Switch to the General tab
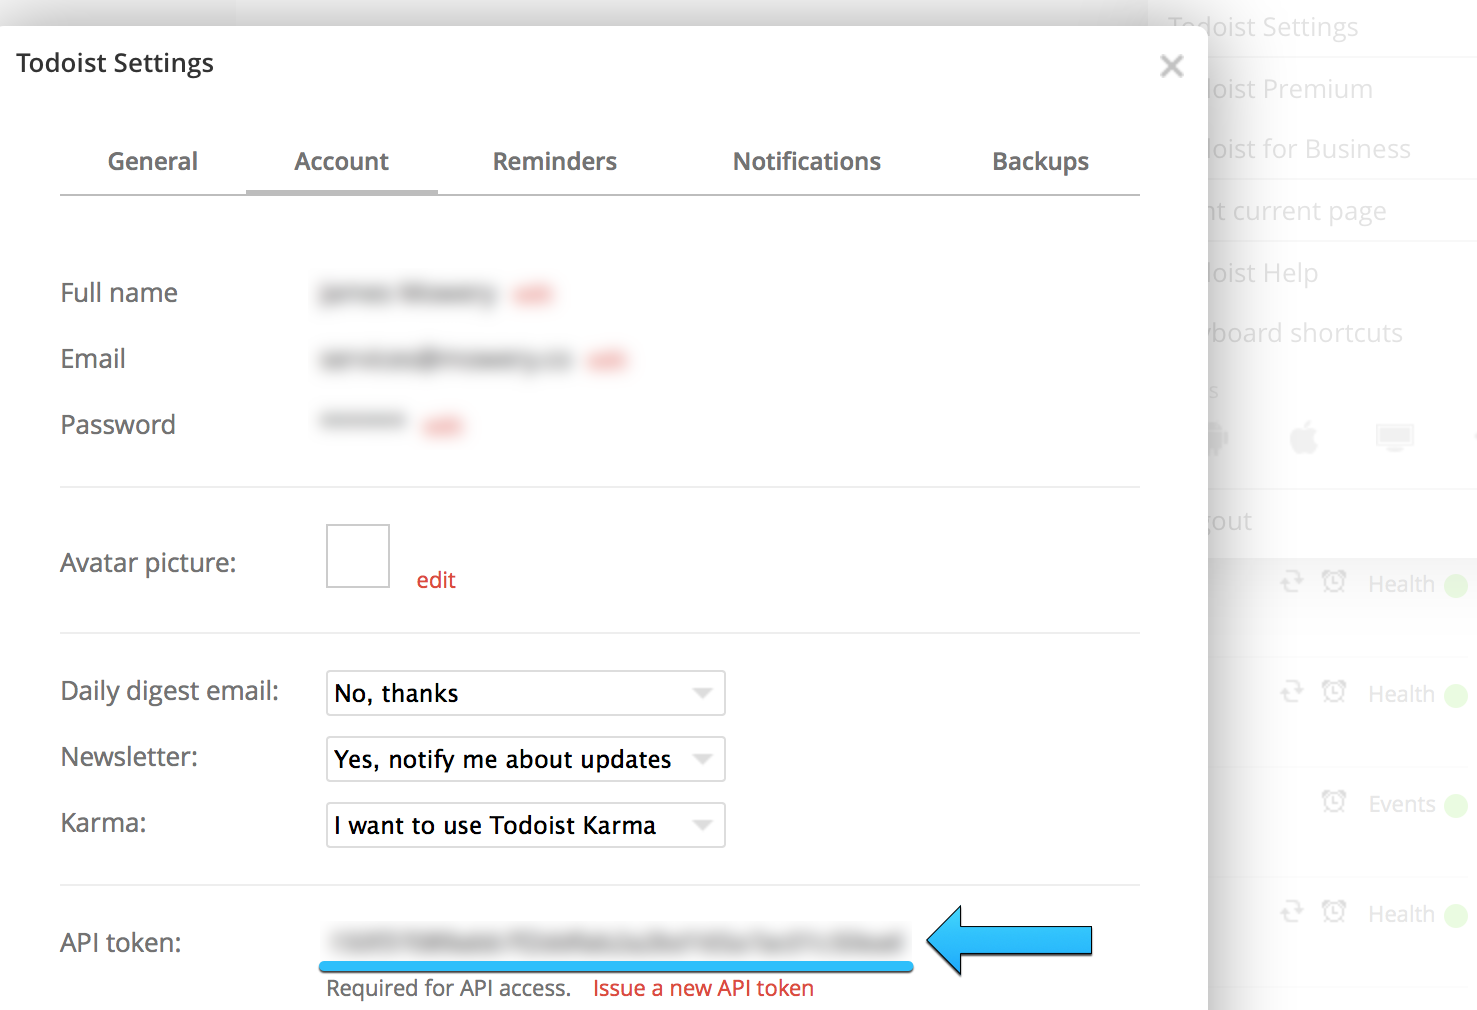 153,162
